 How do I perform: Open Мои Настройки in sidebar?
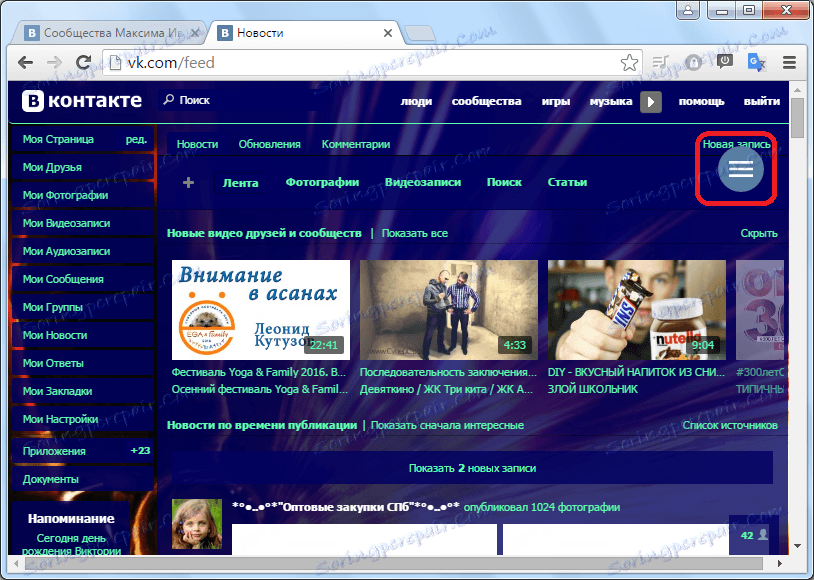point(83,420)
